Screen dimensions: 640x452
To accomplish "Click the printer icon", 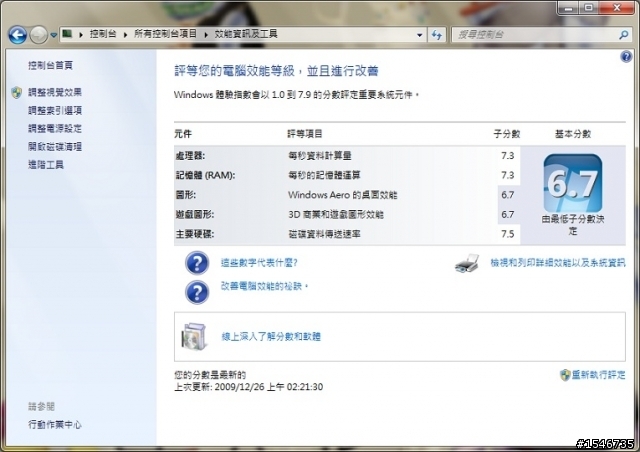I will pyautogui.click(x=467, y=263).
